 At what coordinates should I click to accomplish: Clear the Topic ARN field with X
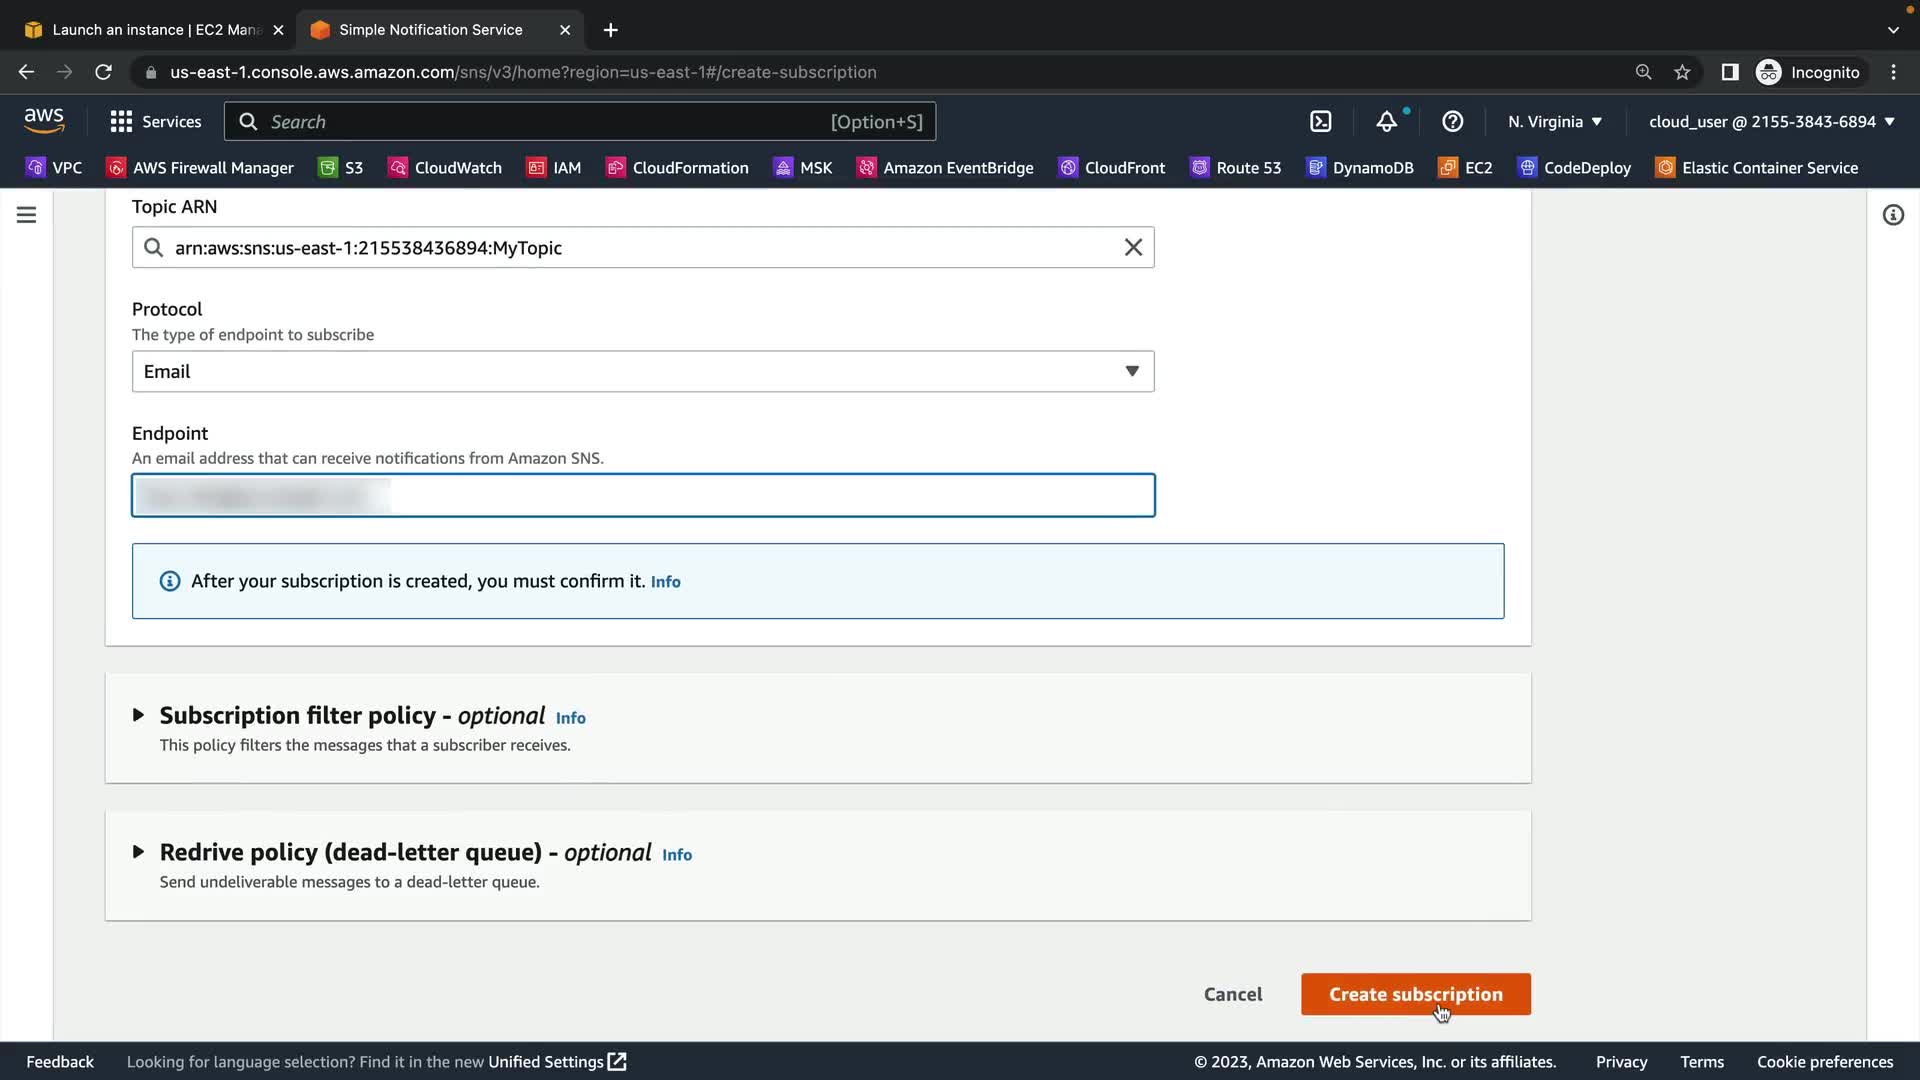click(1132, 247)
